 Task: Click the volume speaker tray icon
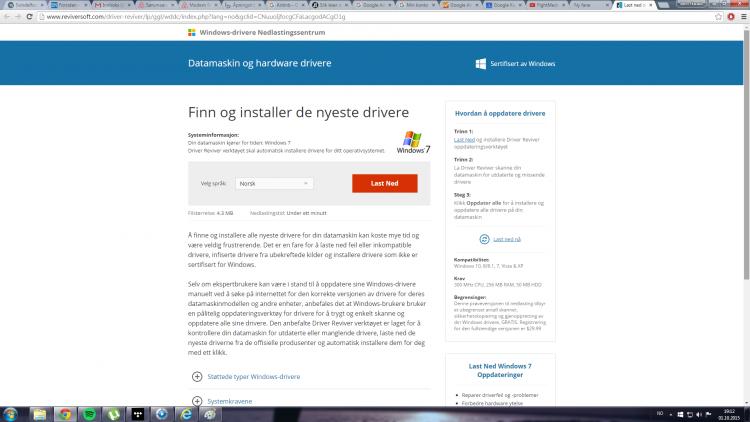699,414
